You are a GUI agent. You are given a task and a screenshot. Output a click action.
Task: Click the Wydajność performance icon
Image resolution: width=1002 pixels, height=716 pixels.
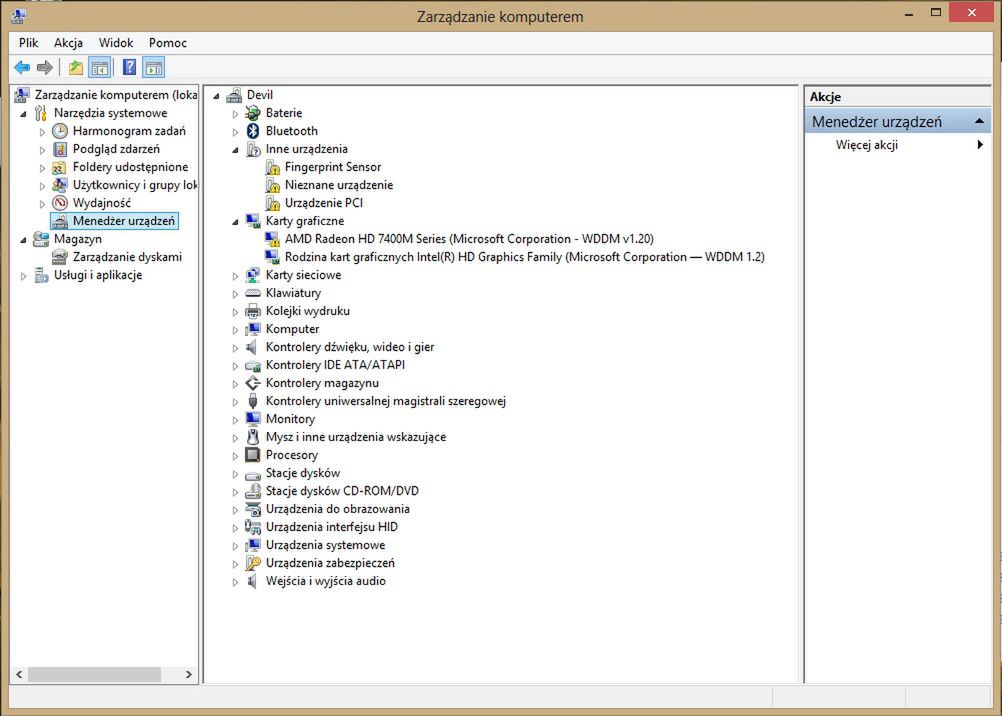point(59,203)
